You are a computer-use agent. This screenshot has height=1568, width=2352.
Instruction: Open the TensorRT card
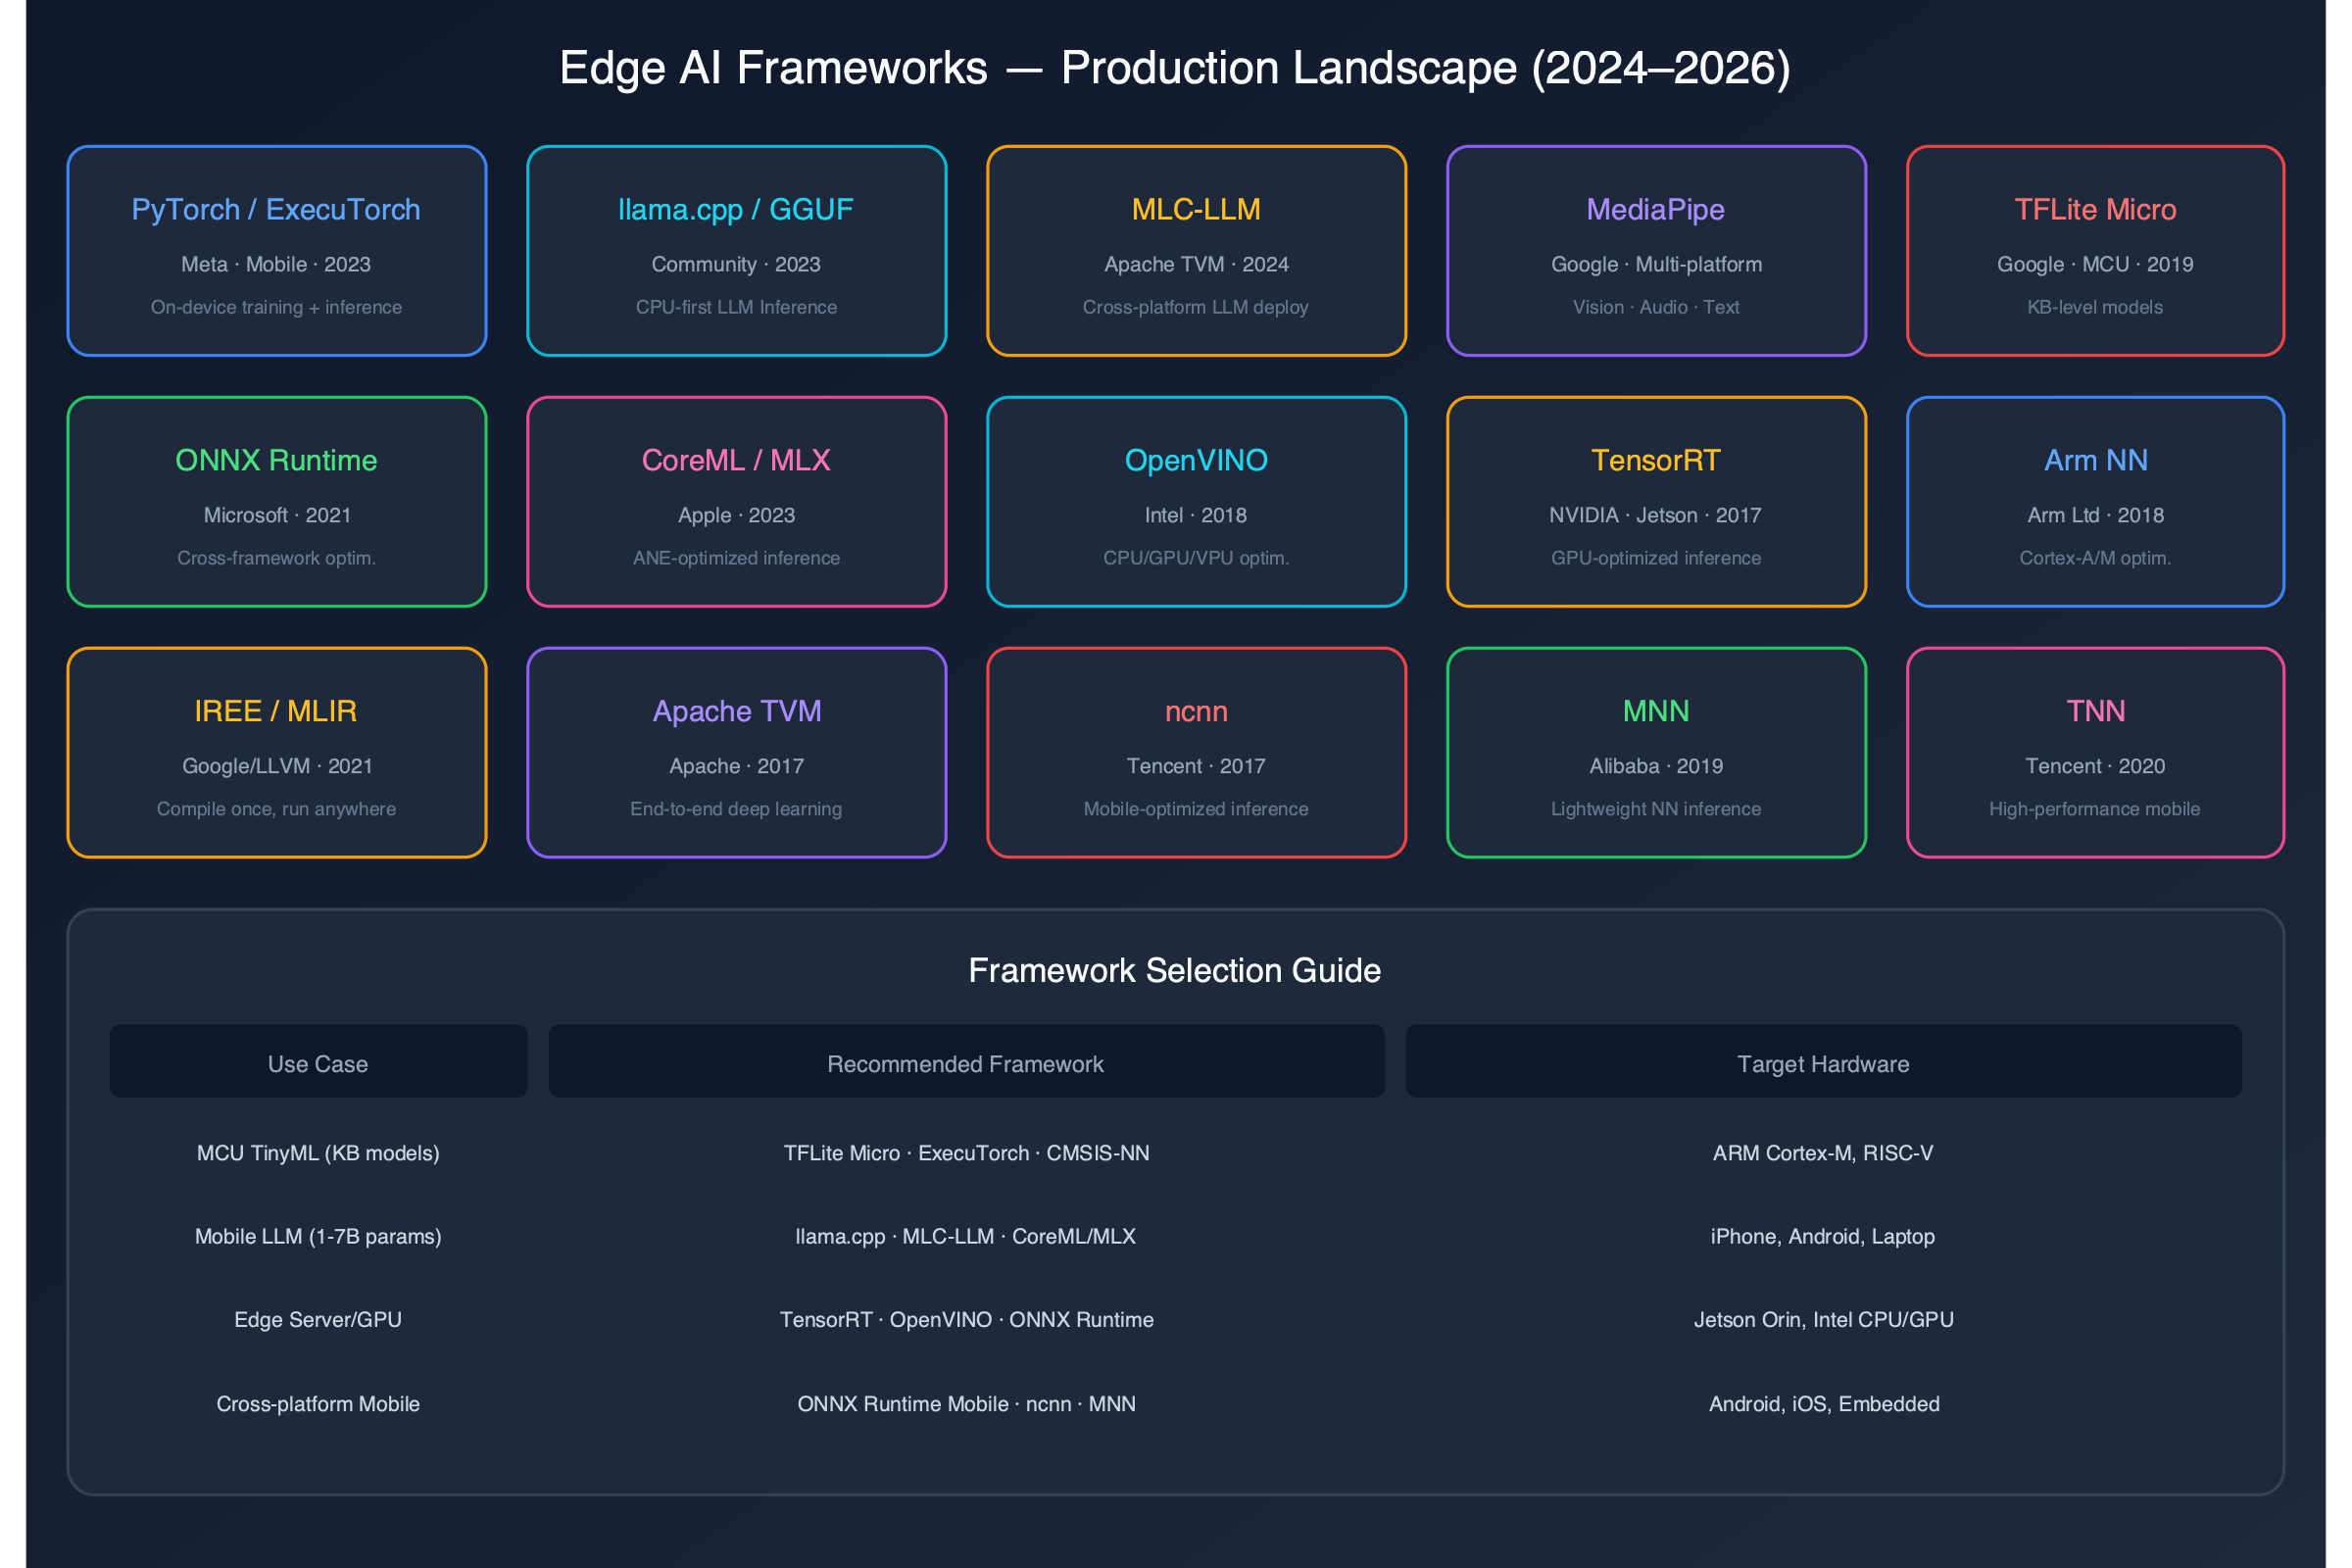click(x=1657, y=502)
